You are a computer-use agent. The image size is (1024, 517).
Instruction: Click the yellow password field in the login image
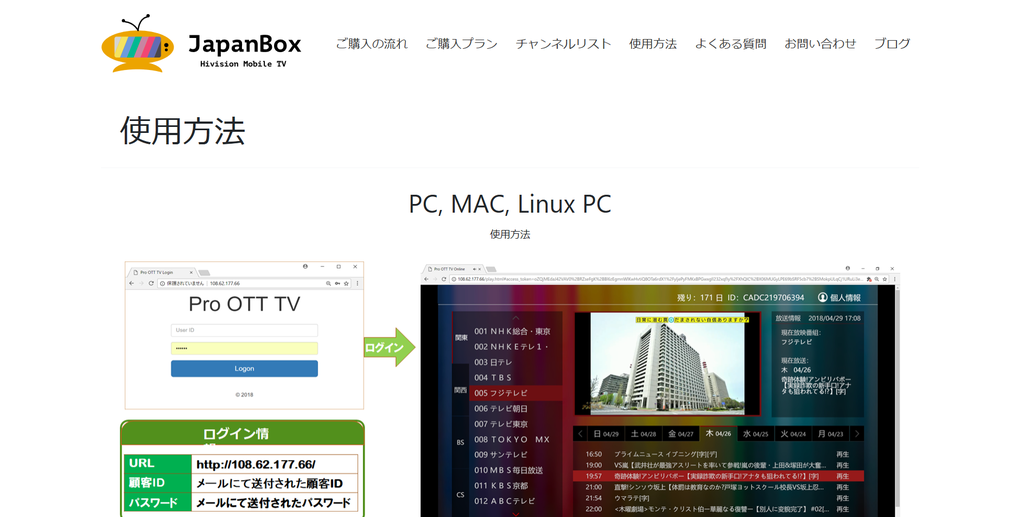244,349
